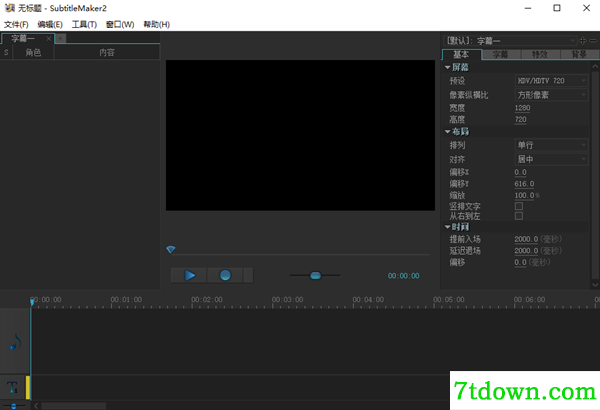
Task: Remove the style with minus icon
Action: [x=593, y=41]
